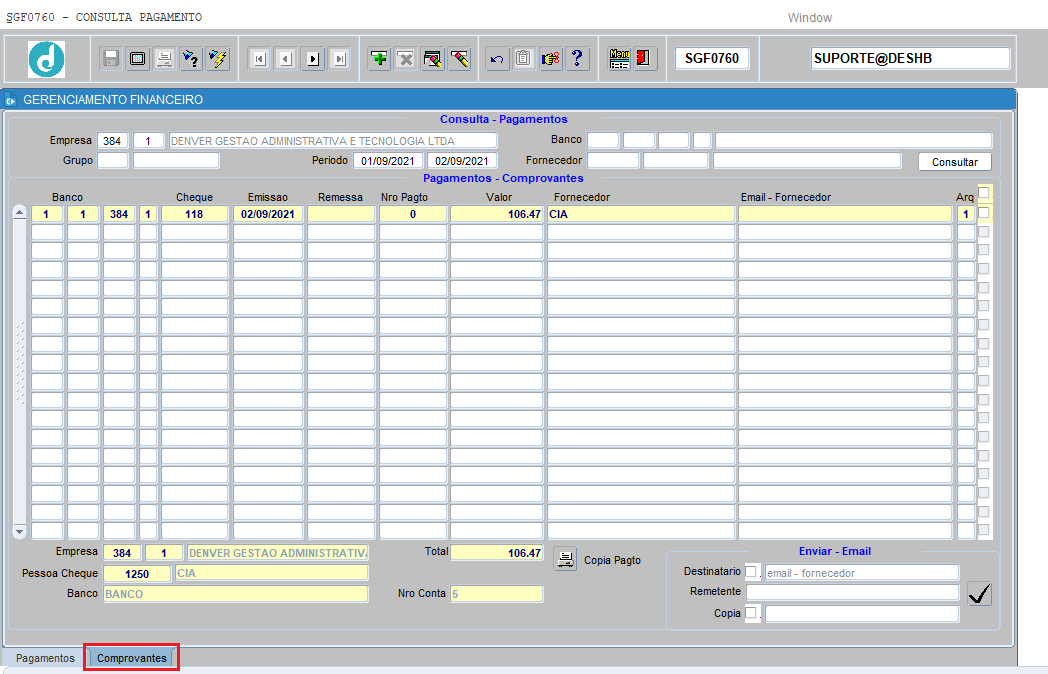Click the Save diskette toolbar icon
This screenshot has width=1048, height=674.
click(x=111, y=59)
